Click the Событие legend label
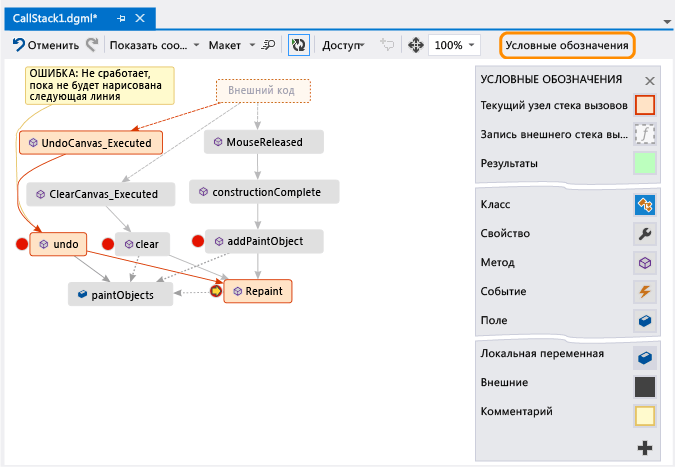 pos(503,291)
